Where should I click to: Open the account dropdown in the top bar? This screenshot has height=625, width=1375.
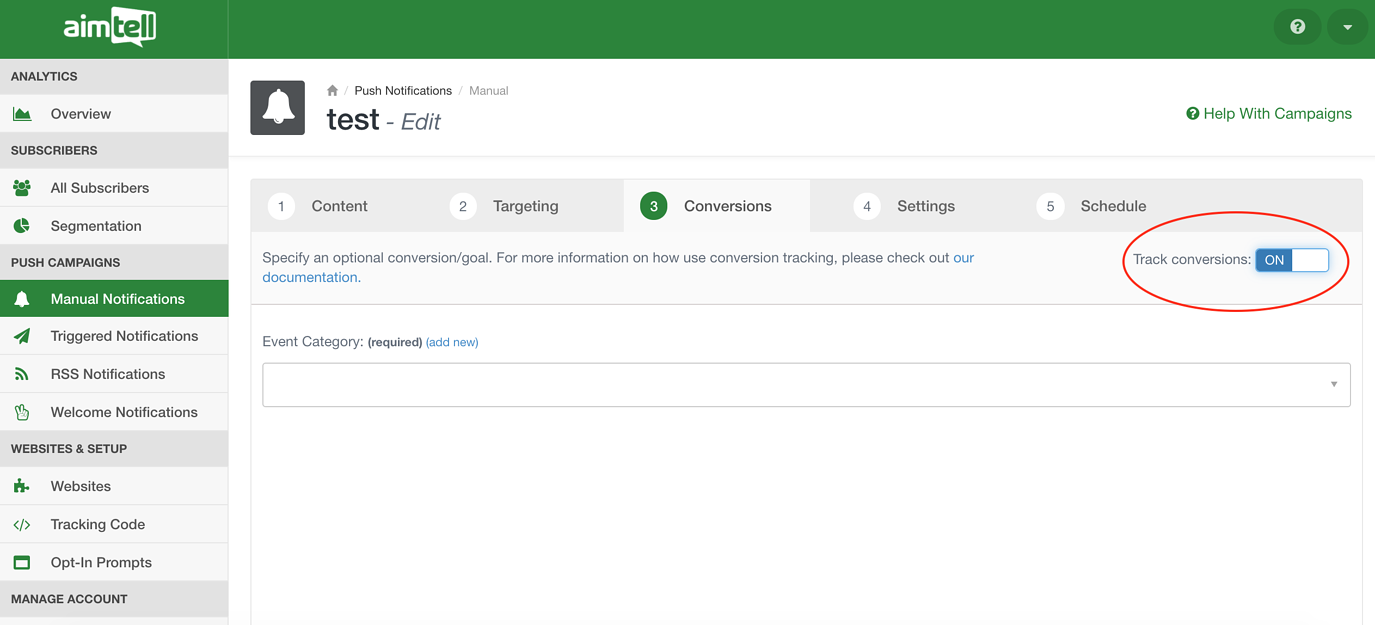1347,27
